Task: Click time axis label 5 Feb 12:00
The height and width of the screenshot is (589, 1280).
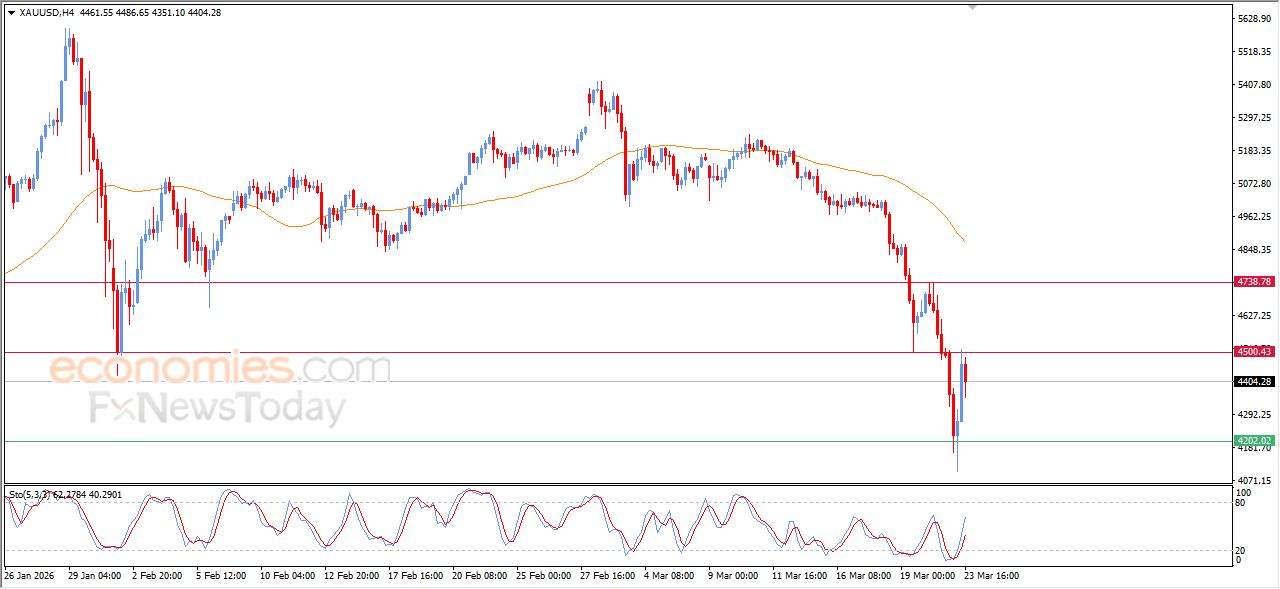Action: 222,576
